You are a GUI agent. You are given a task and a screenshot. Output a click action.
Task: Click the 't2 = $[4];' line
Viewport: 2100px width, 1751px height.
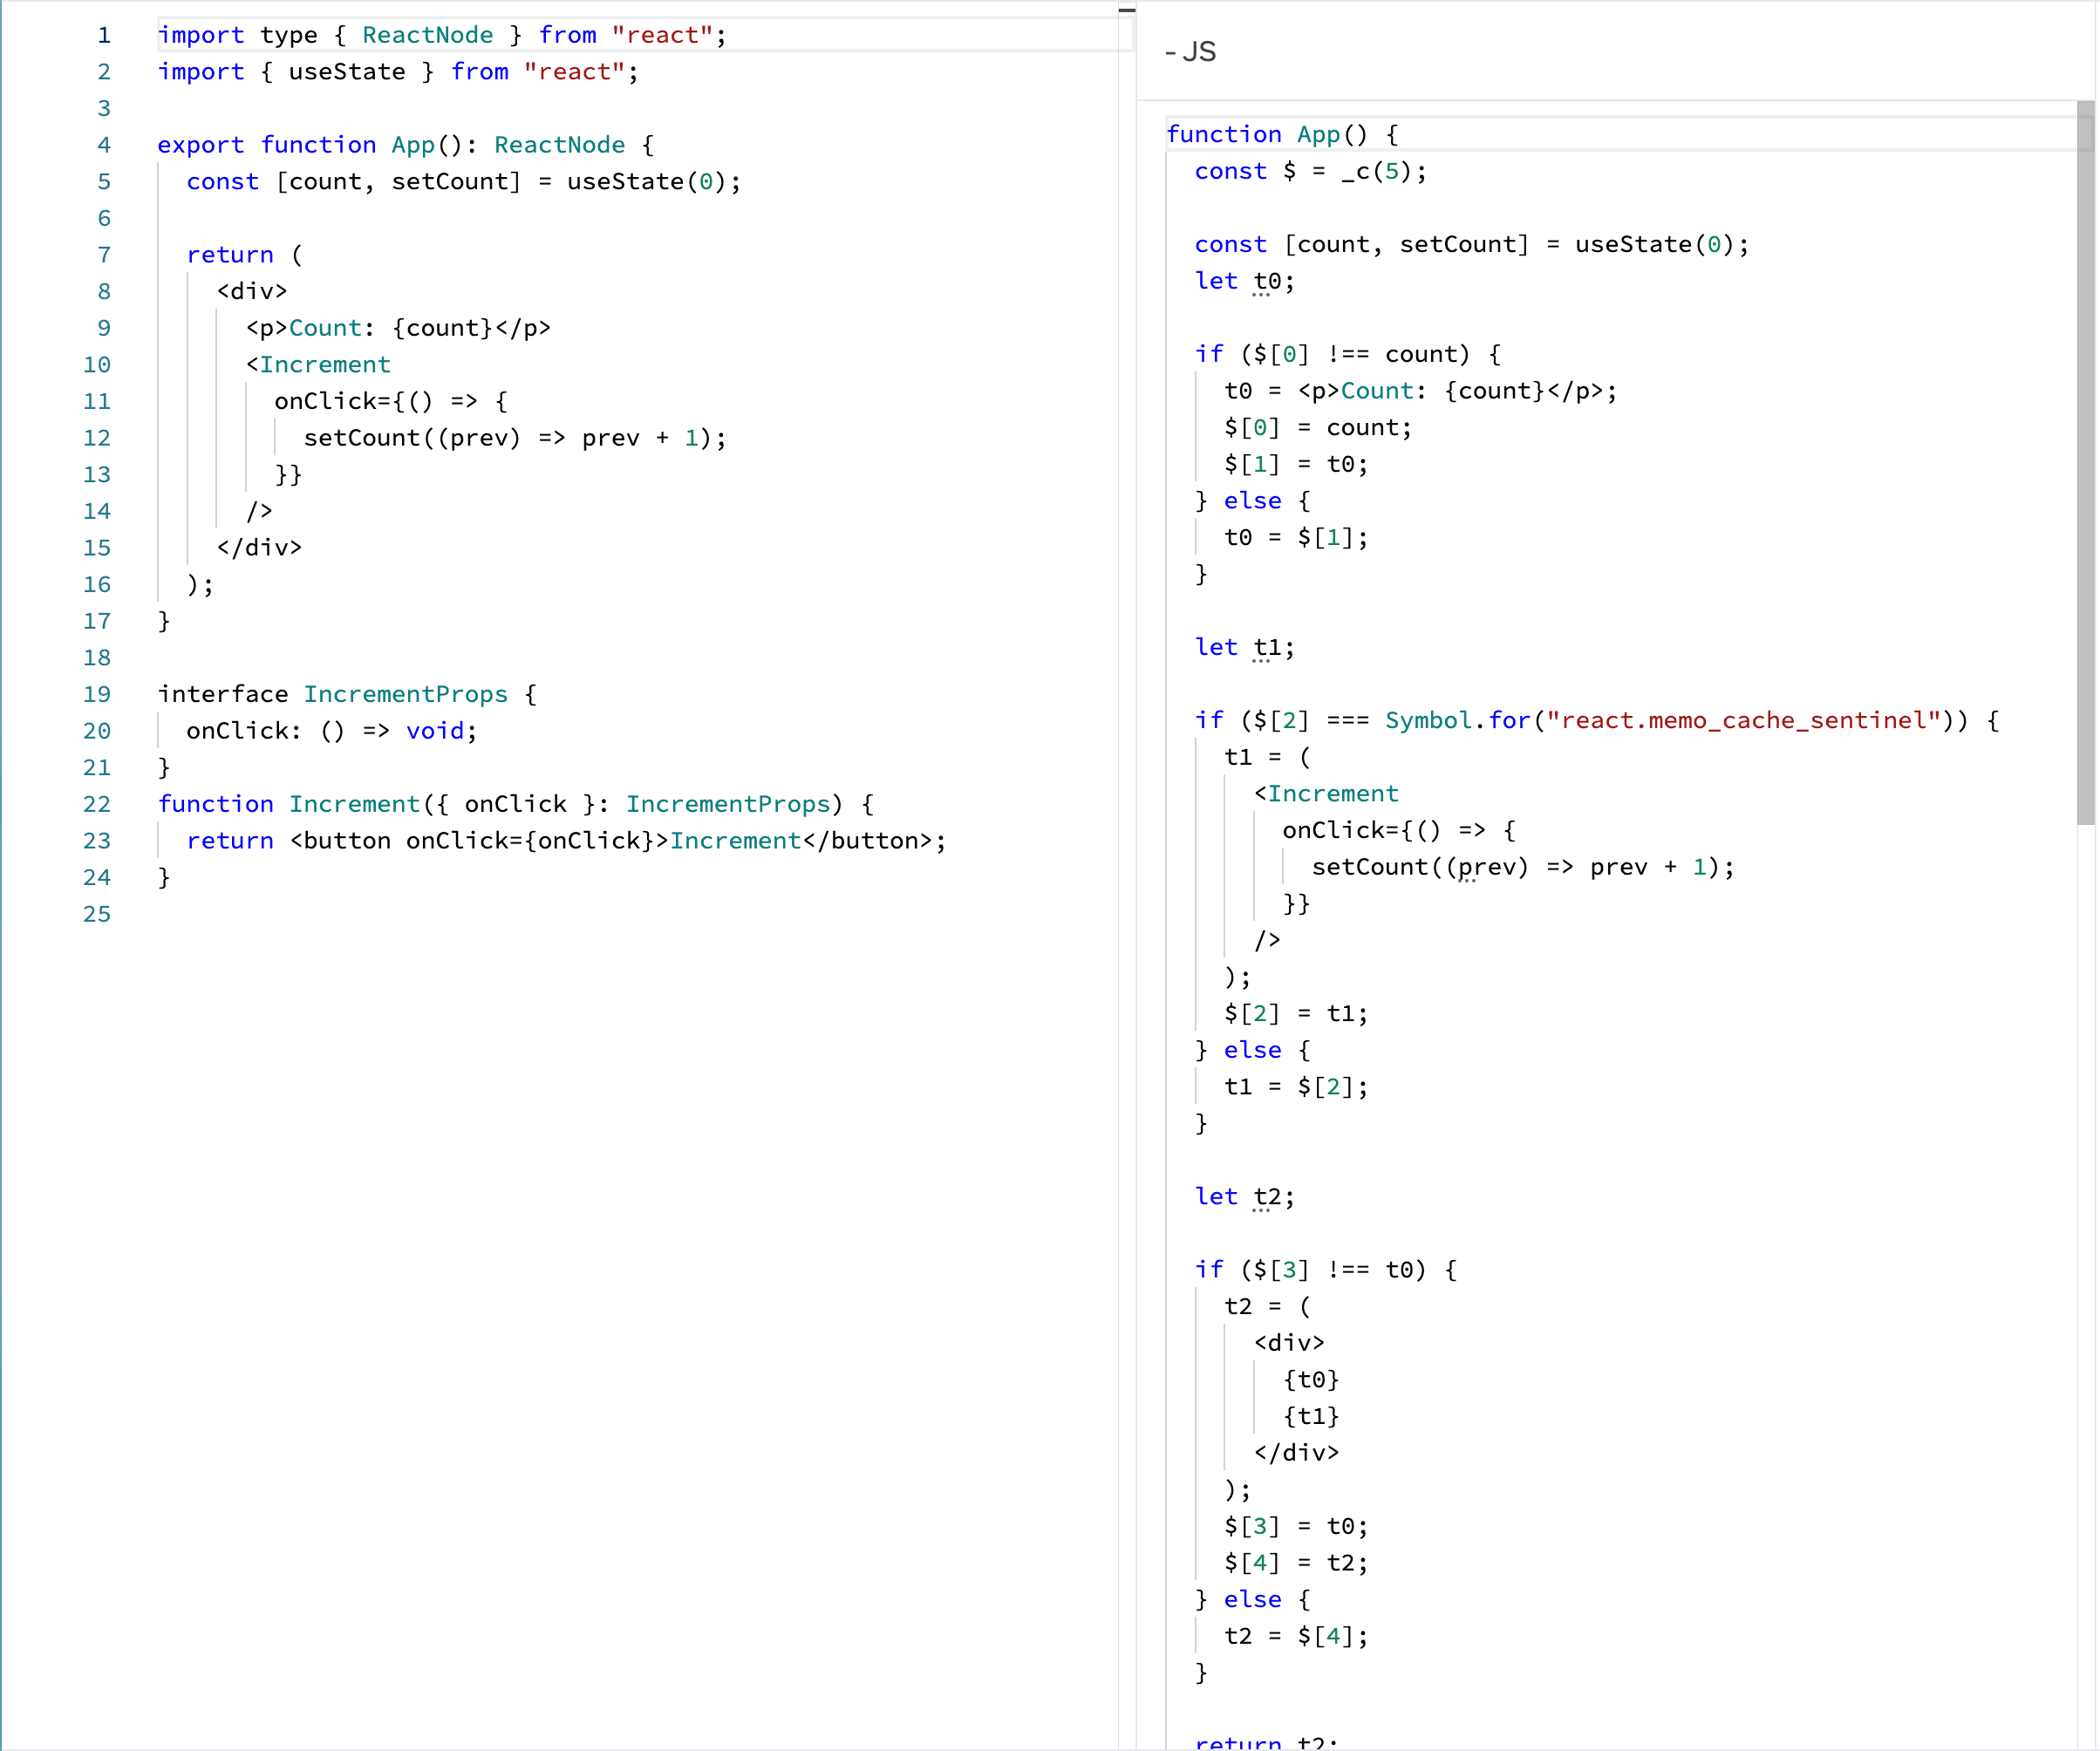click(x=1296, y=1637)
